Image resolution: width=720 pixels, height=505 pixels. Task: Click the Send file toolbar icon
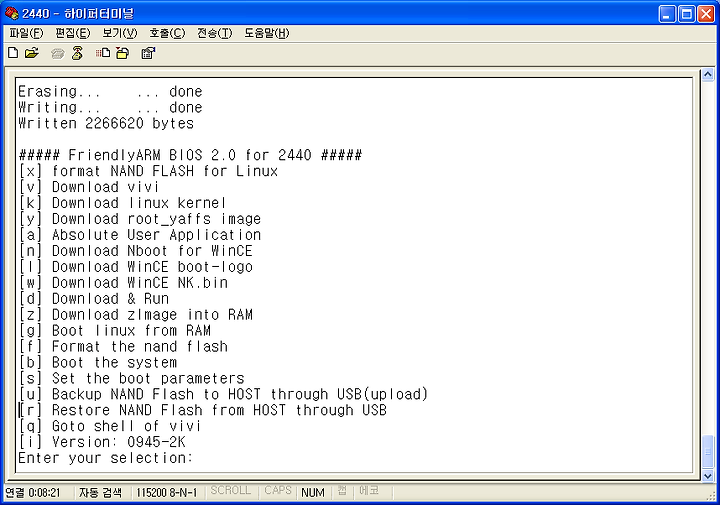click(x=103, y=53)
